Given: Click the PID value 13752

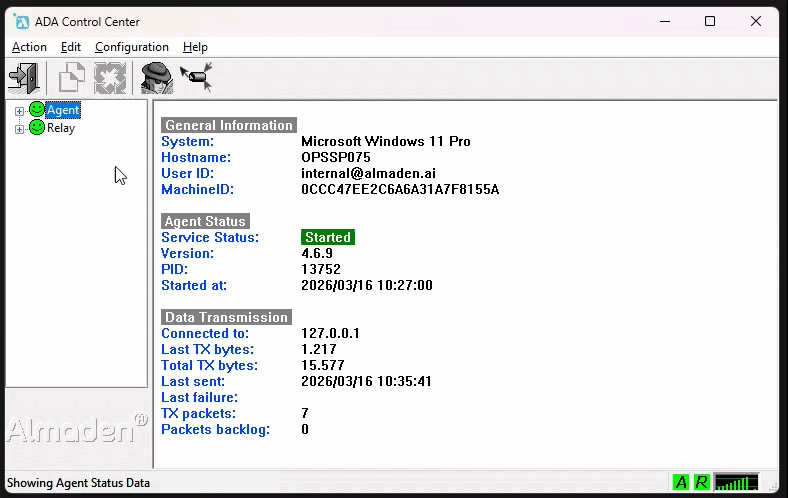Looking at the screenshot, I should (321, 269).
